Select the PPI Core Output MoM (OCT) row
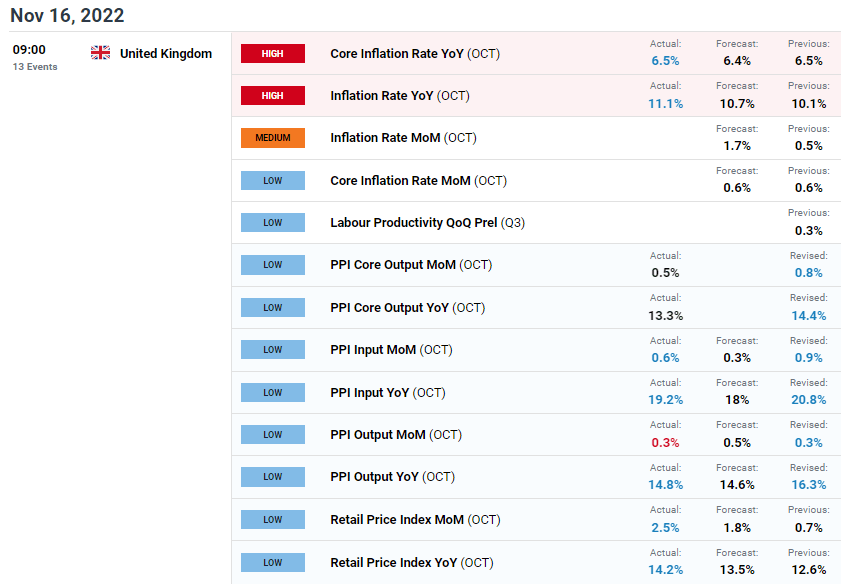Image resolution: width=841 pixels, height=584 pixels. click(536, 265)
